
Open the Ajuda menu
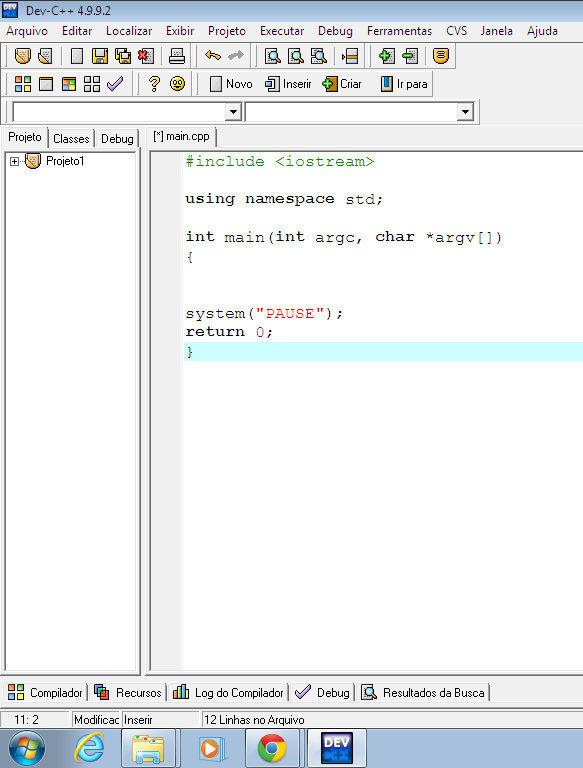point(542,31)
